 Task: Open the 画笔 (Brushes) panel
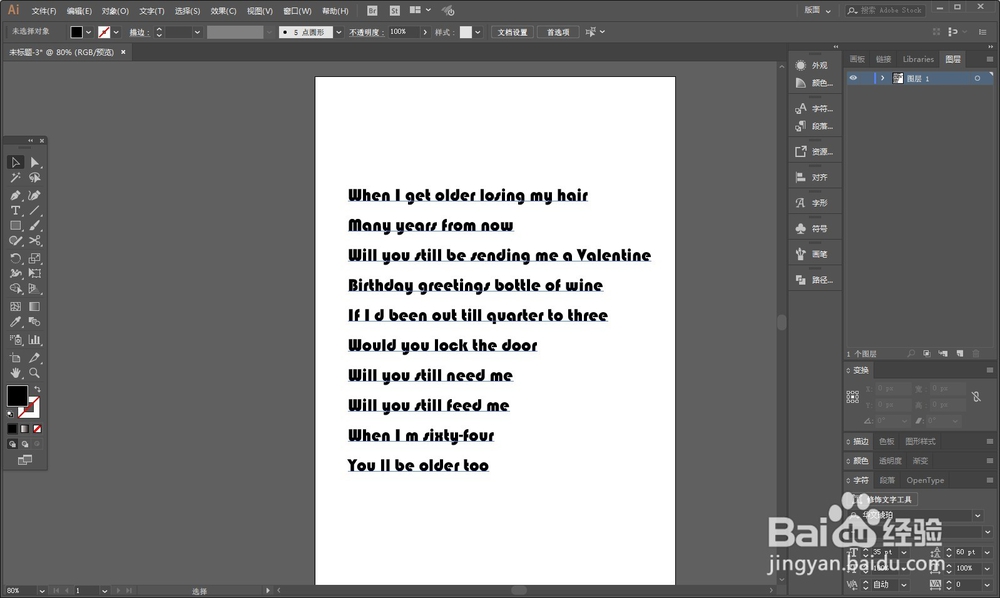pyautogui.click(x=814, y=254)
